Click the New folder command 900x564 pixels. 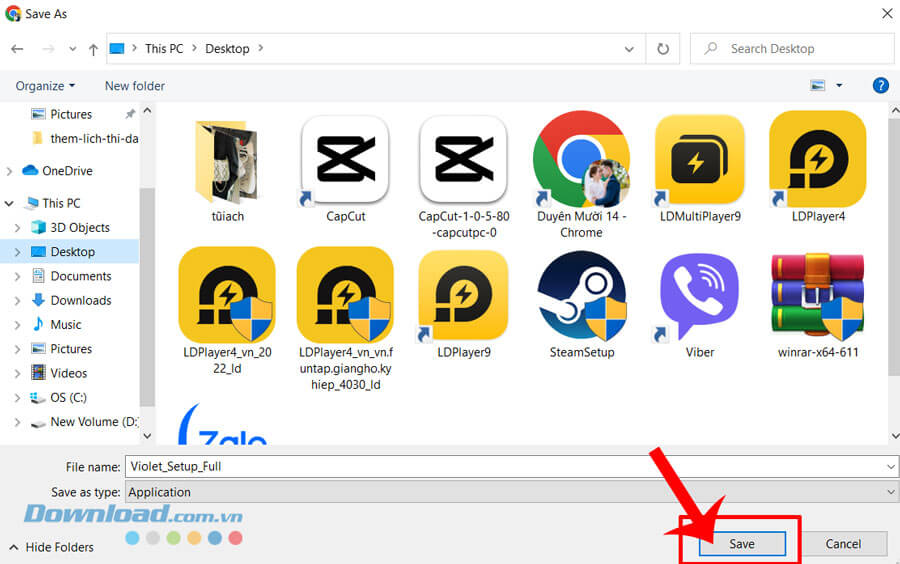pyautogui.click(x=135, y=86)
